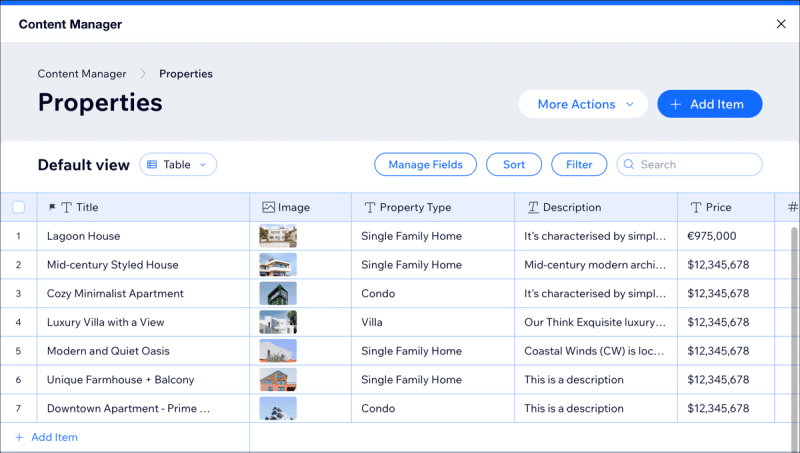Image resolution: width=800 pixels, height=453 pixels.
Task: Go to Content Manager breadcrumb
Action: (82, 74)
